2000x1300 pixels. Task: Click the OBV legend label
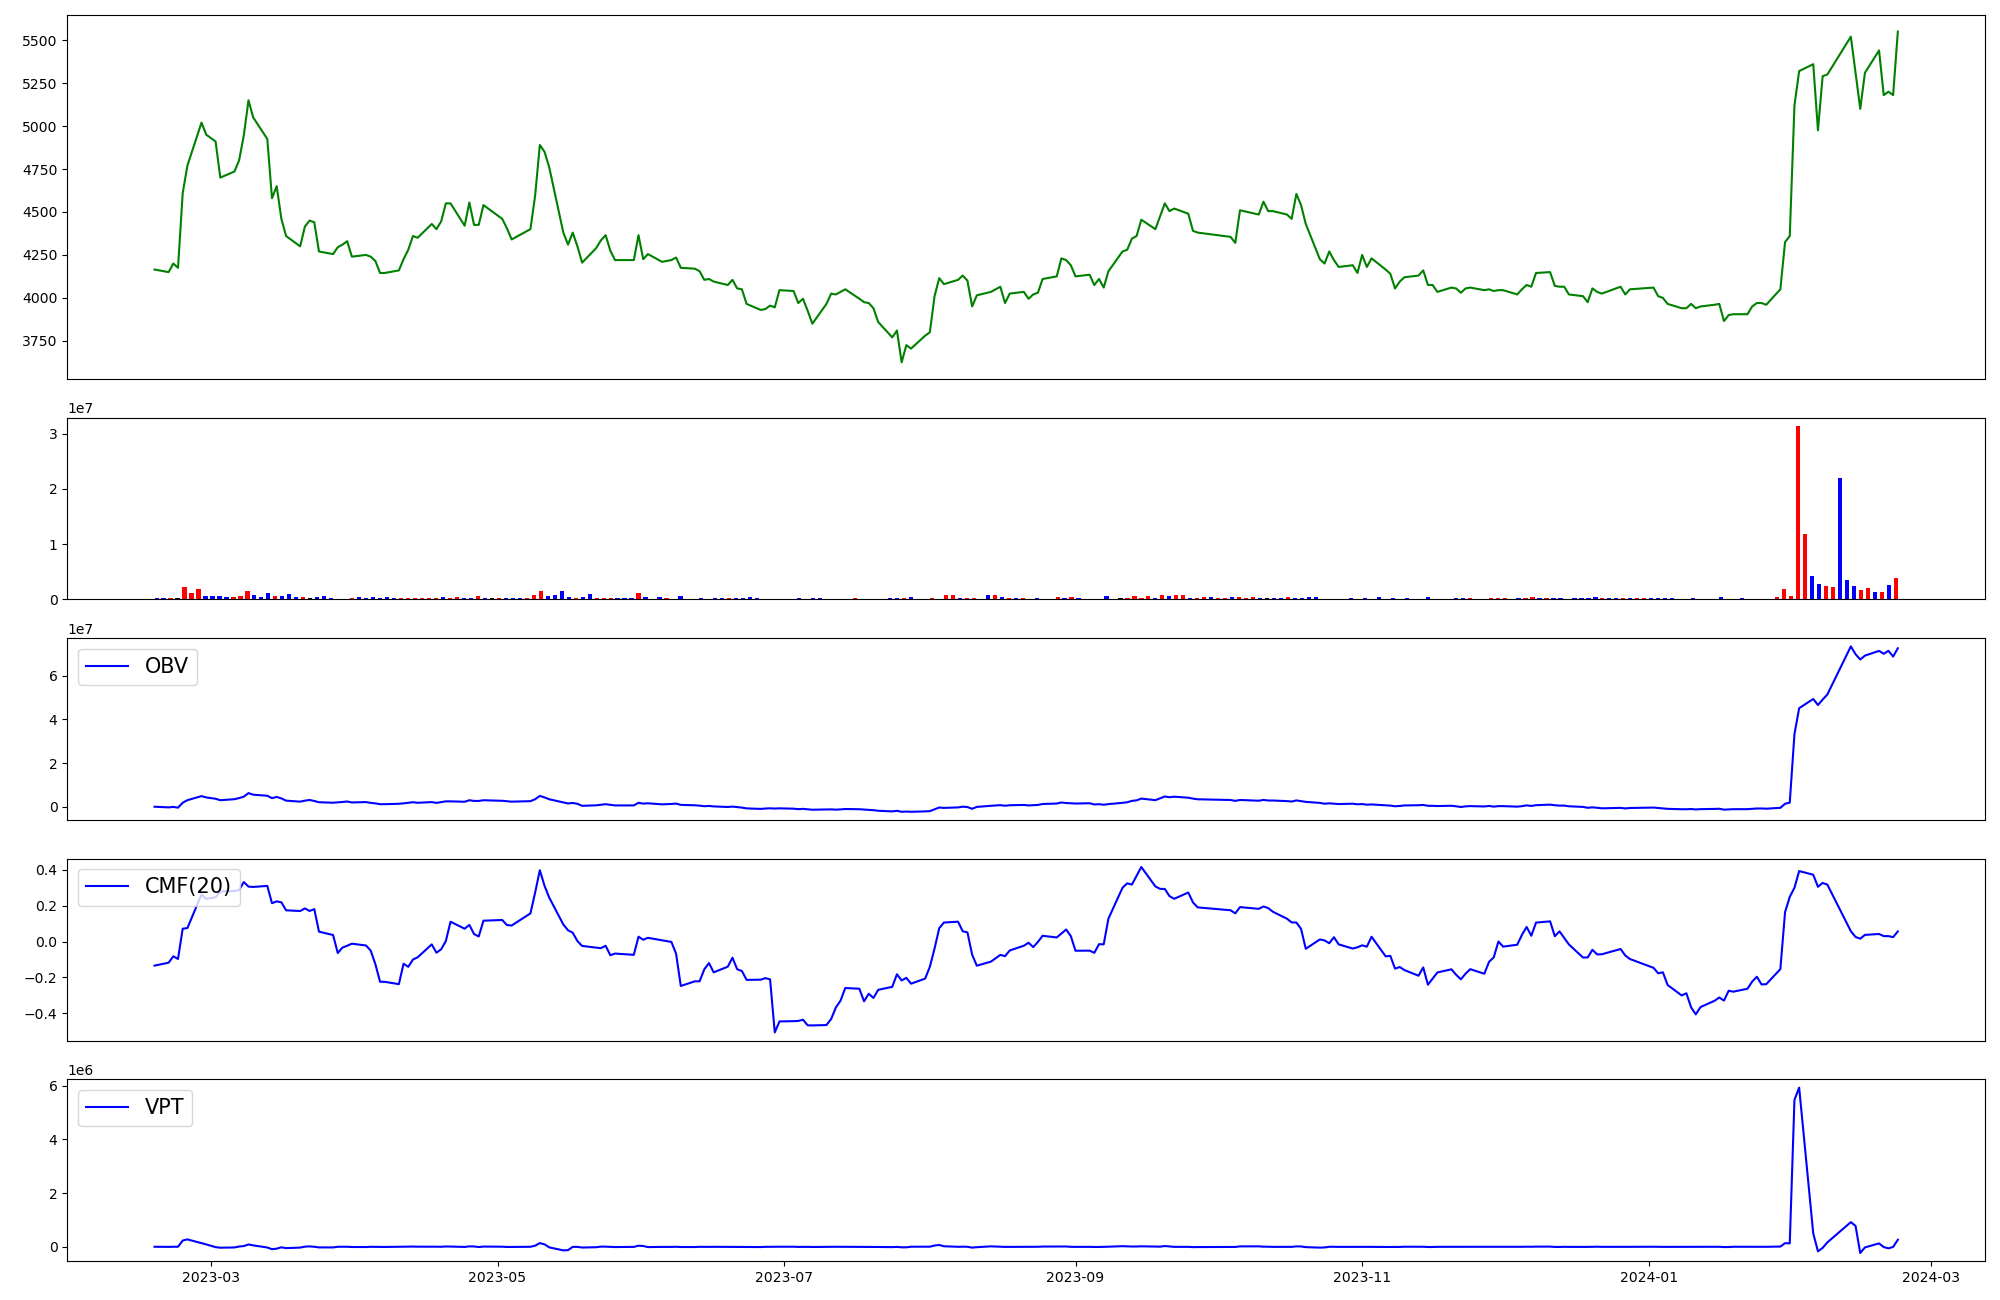point(166,667)
